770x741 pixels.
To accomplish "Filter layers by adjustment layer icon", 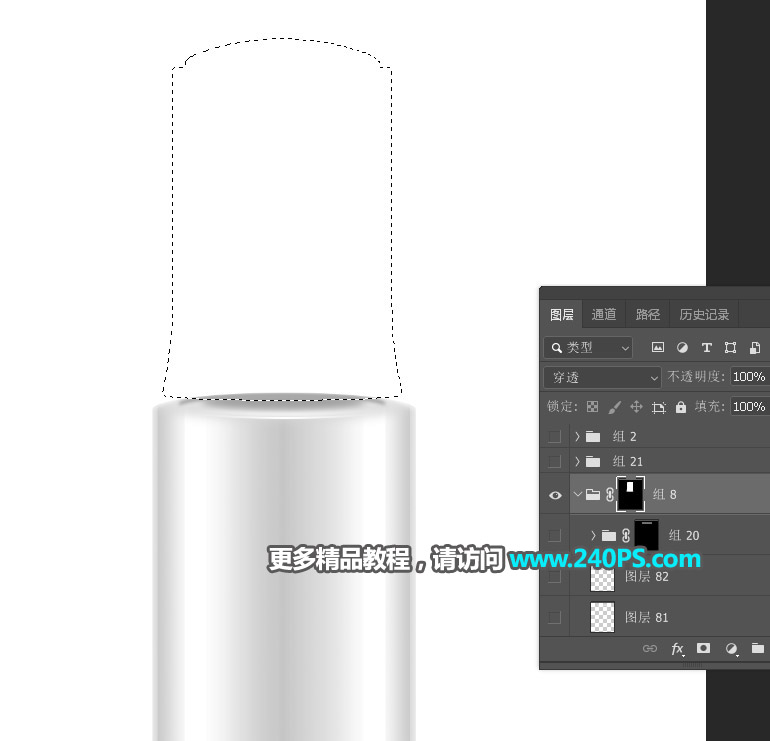I will (x=682, y=348).
